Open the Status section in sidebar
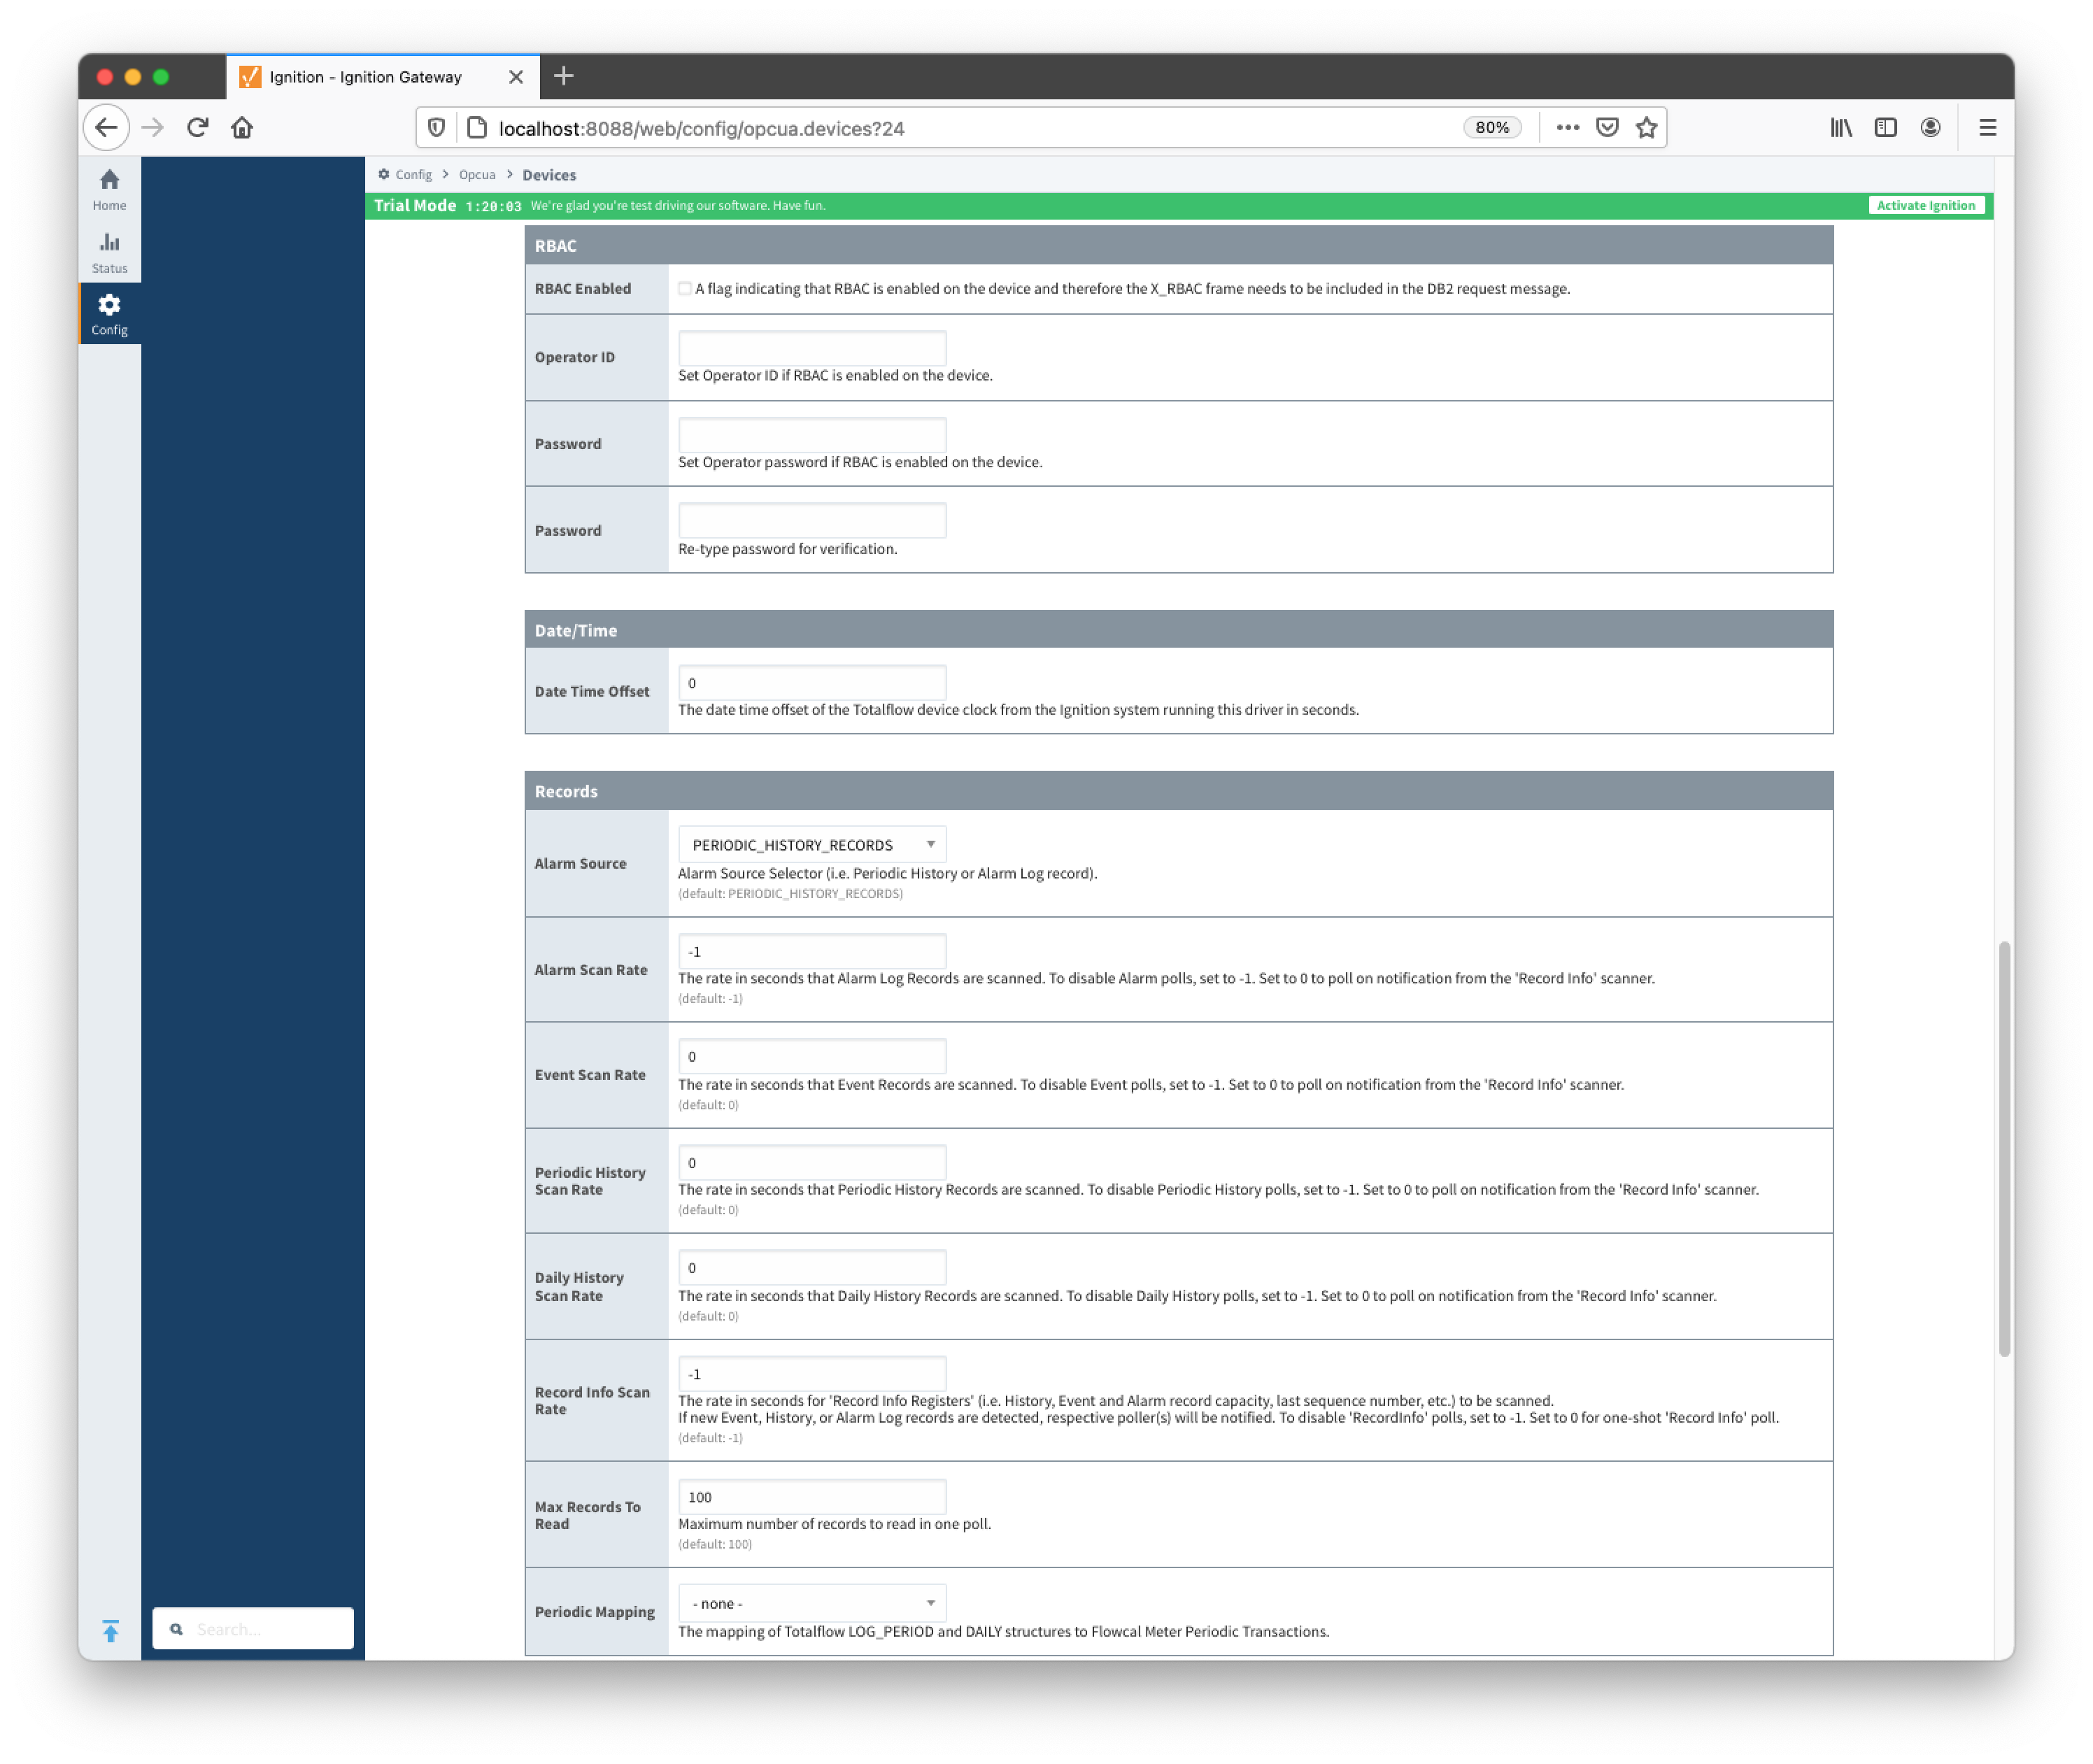This screenshot has height=1764, width=2093. [110, 252]
